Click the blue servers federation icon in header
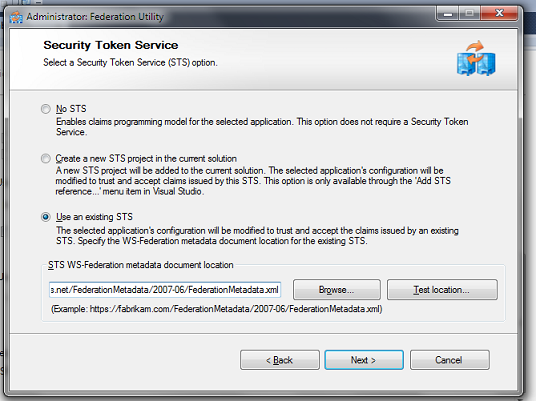This screenshot has width=536, height=401. tap(476, 58)
